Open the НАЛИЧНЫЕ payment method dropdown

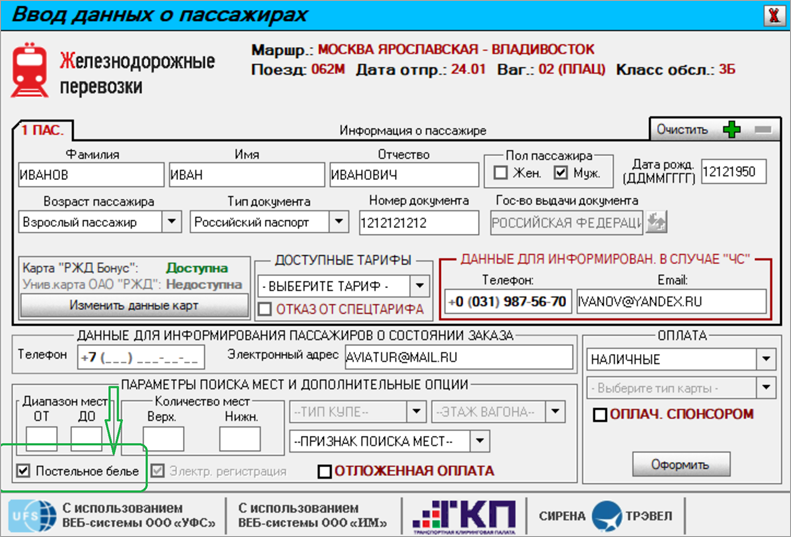point(766,359)
